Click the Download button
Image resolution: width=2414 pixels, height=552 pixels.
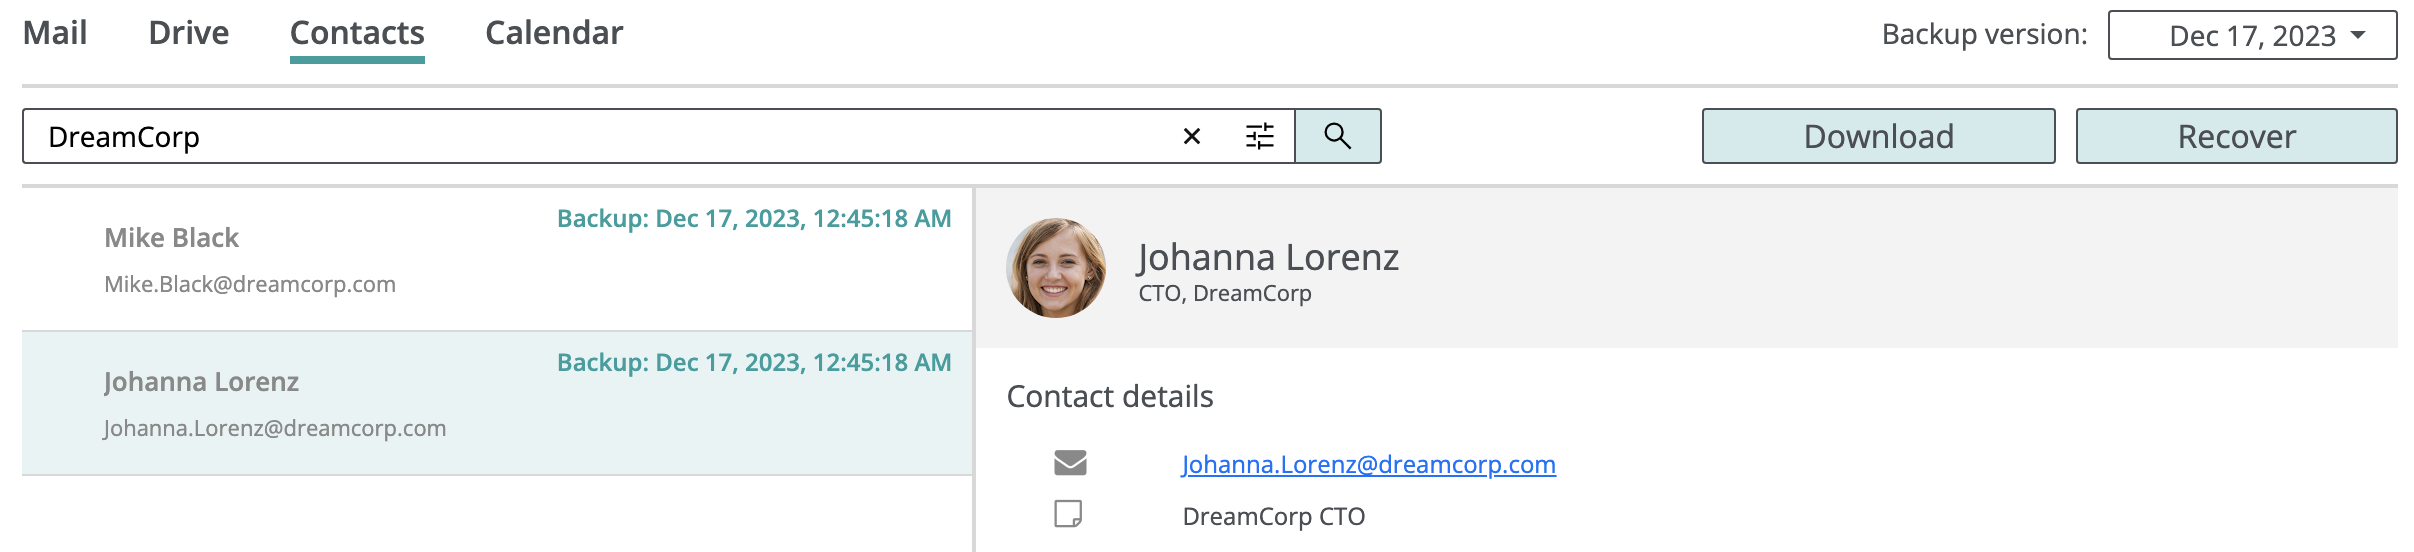pyautogui.click(x=1878, y=136)
